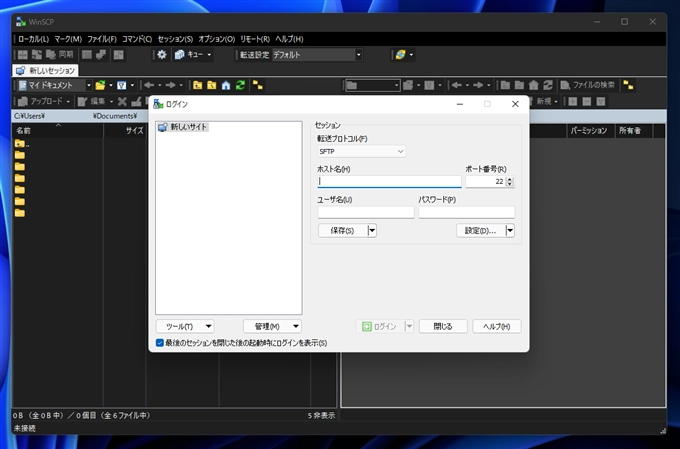The image size is (680, 449).
Task: Expand the 設定 button dropdown arrow
Action: coord(510,230)
